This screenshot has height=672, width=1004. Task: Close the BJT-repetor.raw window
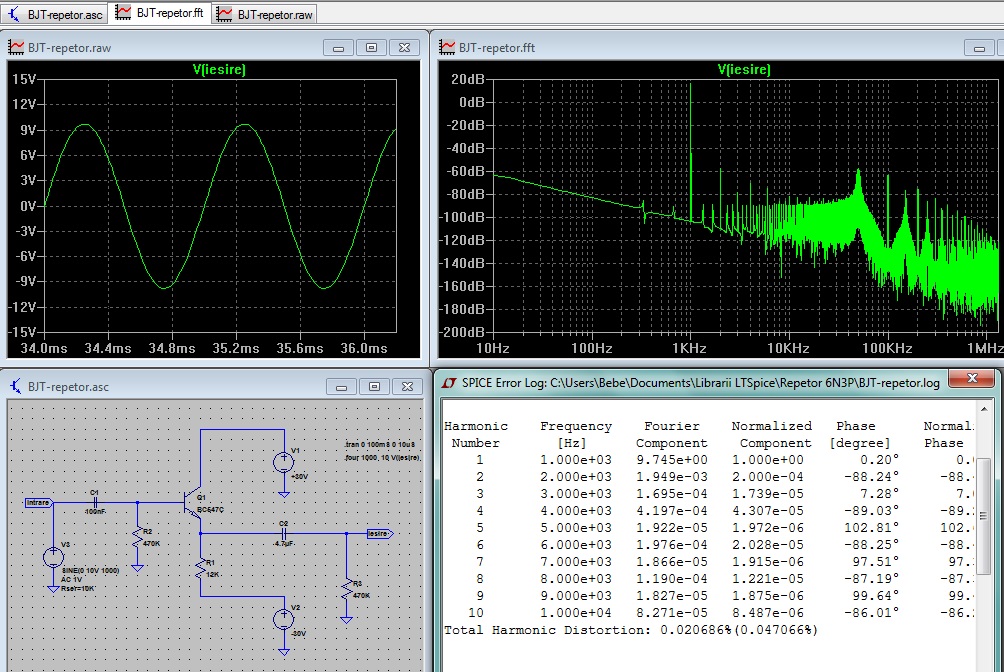pyautogui.click(x=405, y=48)
